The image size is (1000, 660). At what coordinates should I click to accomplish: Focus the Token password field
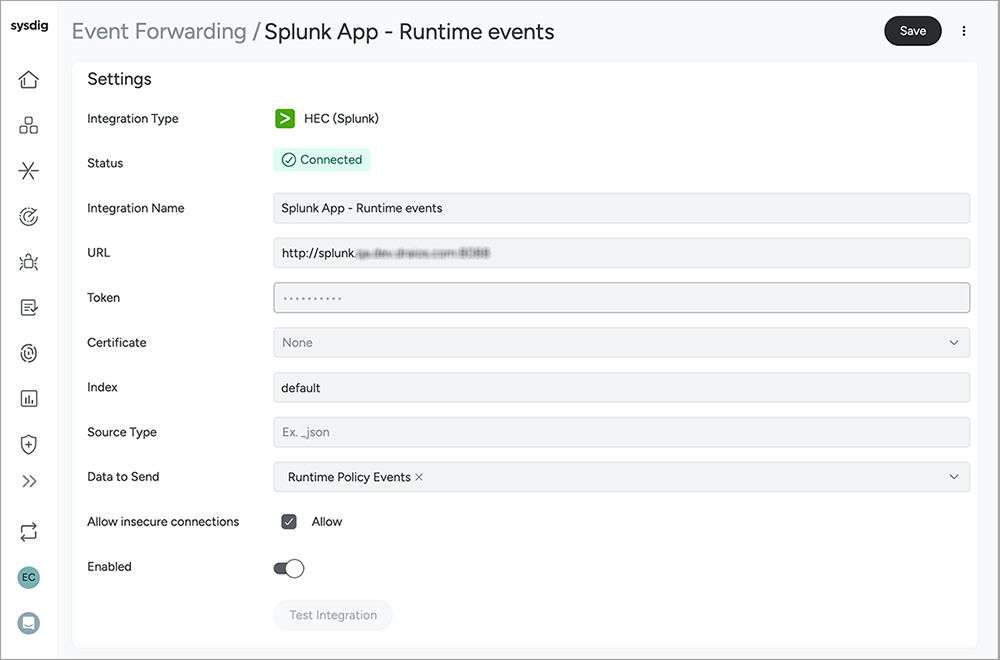pos(622,298)
